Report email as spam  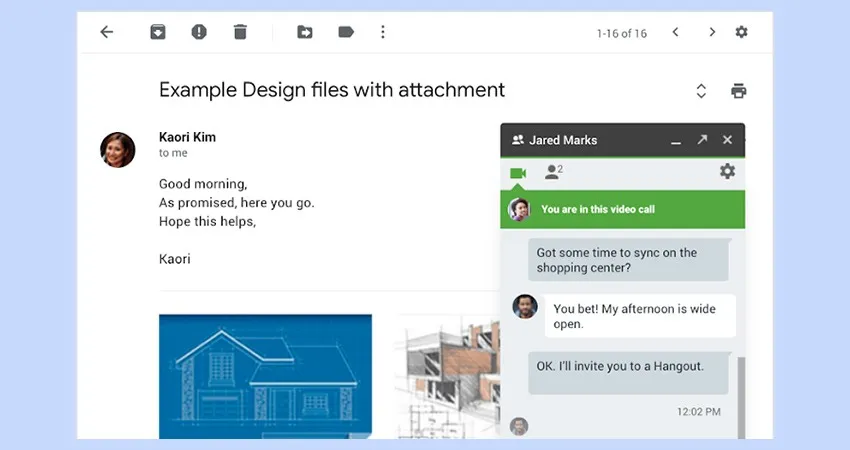199,32
